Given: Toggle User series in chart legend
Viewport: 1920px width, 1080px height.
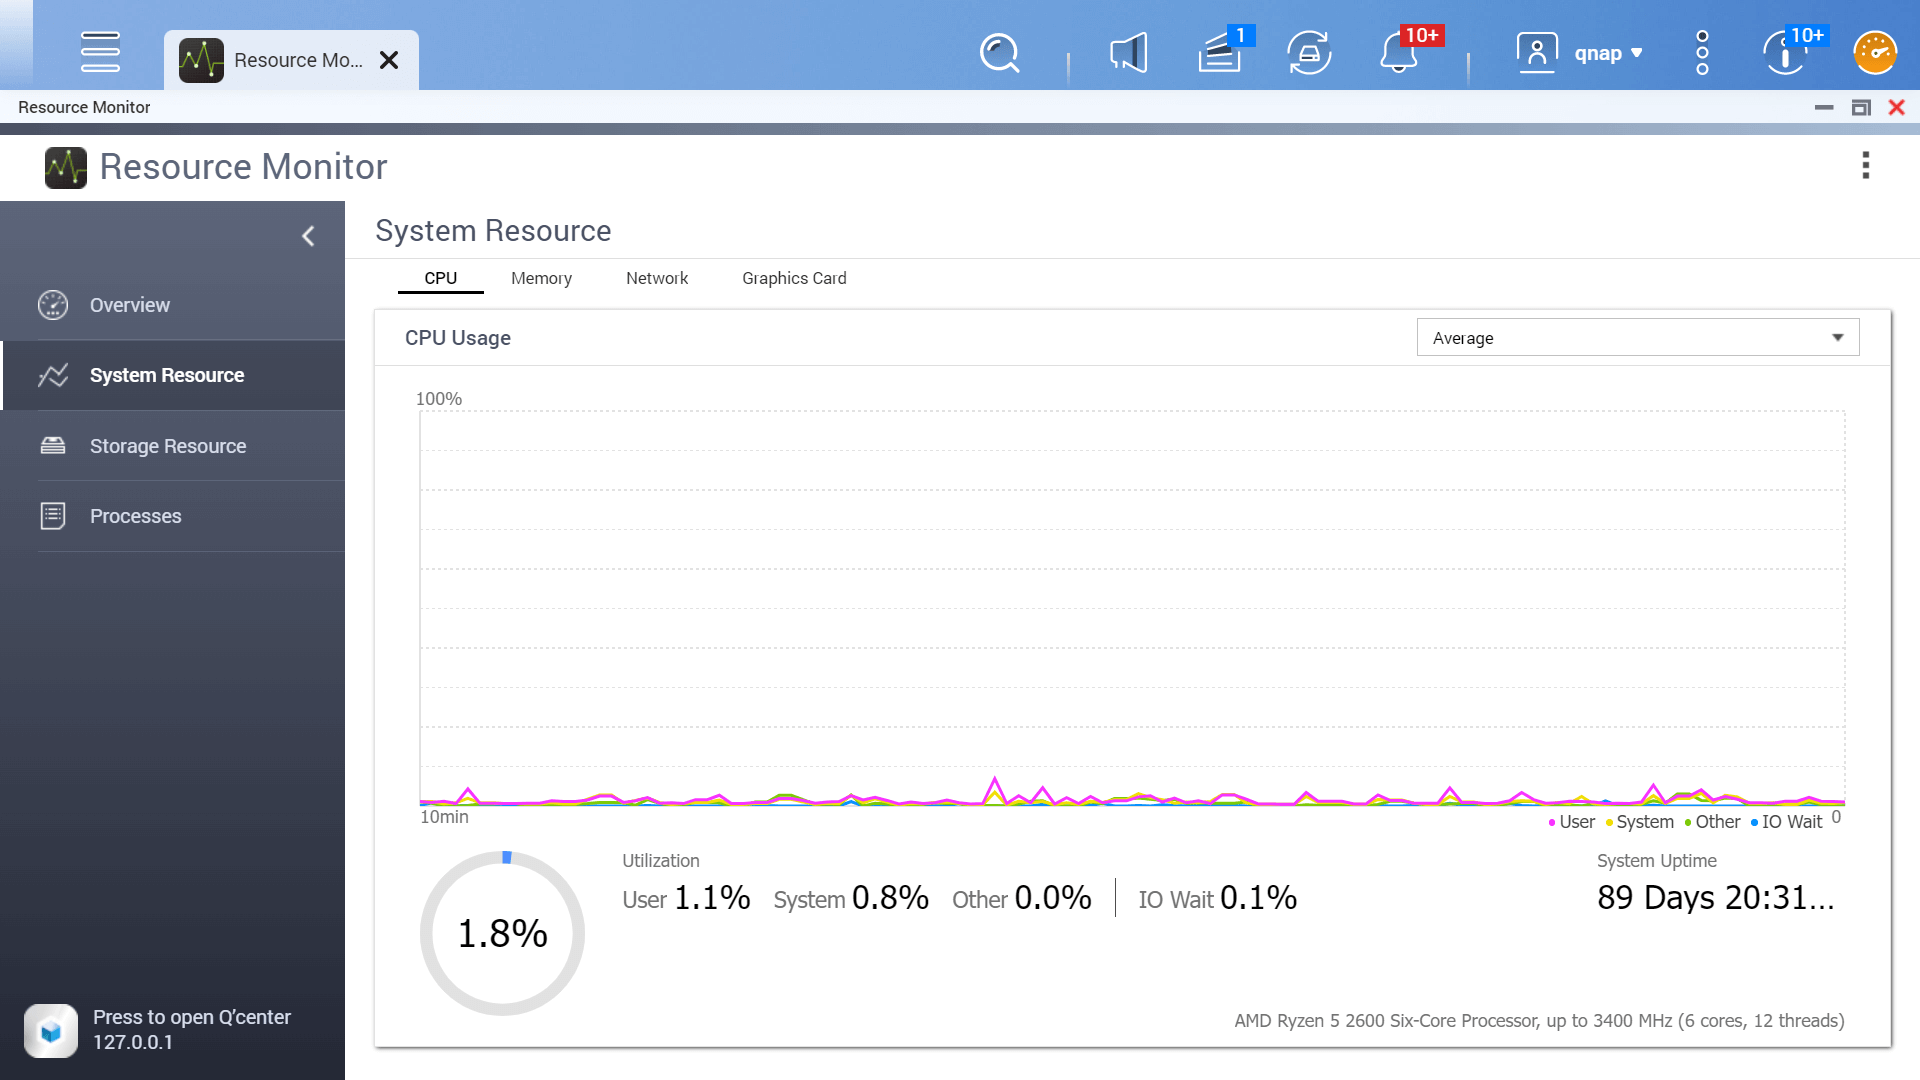Looking at the screenshot, I should pos(1576,822).
